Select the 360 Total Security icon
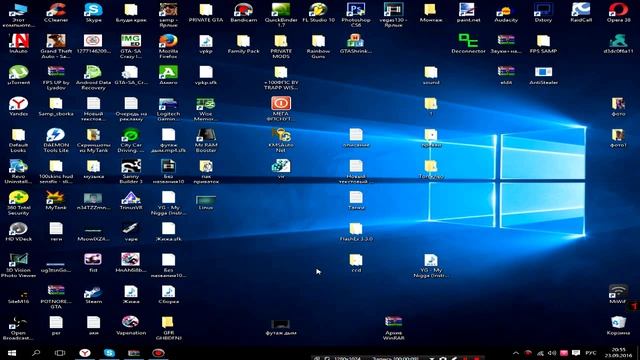Image resolution: width=640 pixels, height=360 pixels. point(18,203)
